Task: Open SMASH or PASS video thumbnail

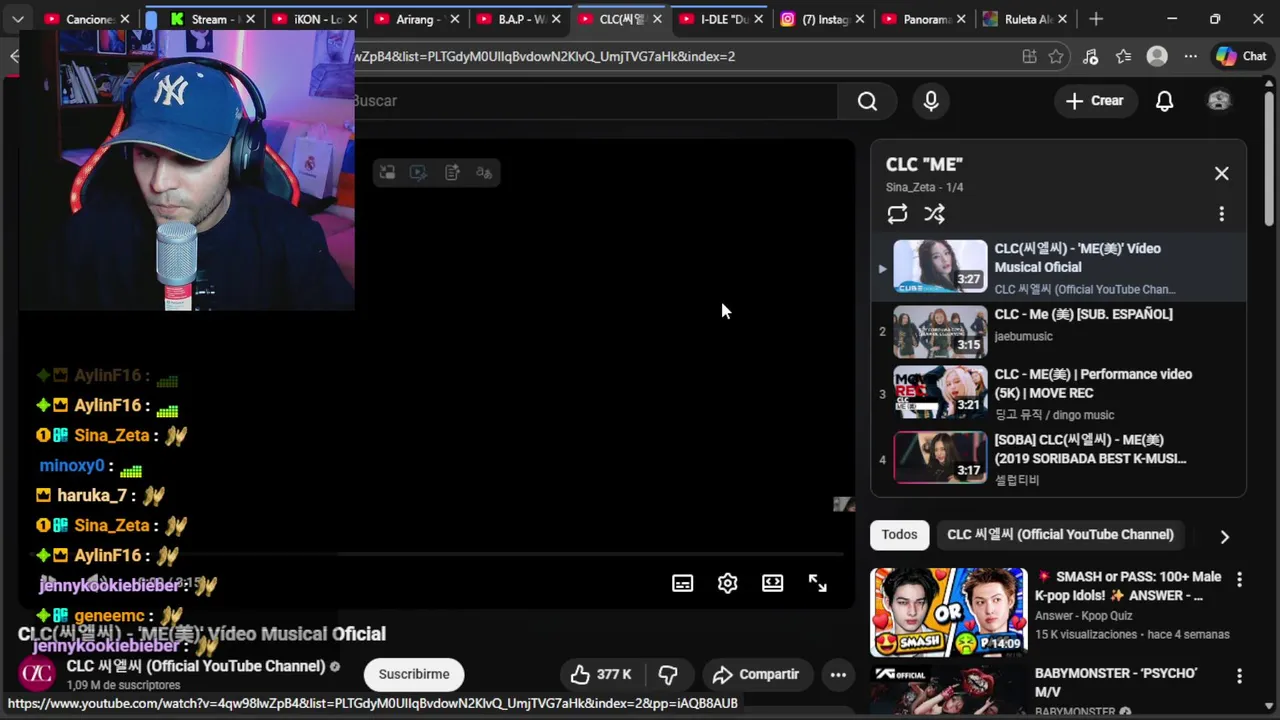Action: 948,612
